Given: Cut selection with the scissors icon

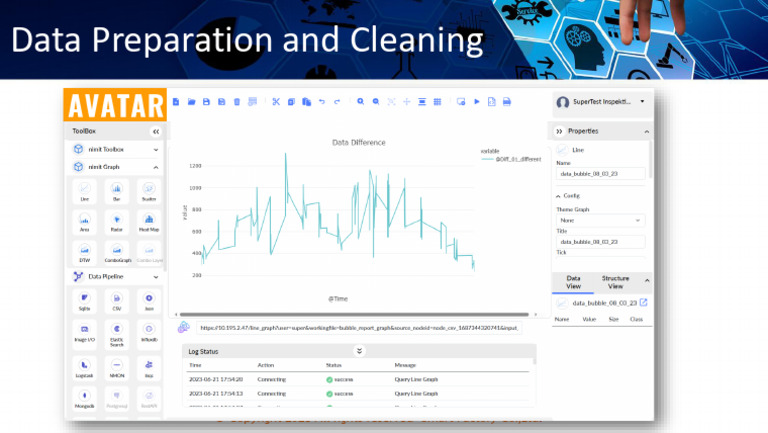Looking at the screenshot, I should click(x=276, y=102).
